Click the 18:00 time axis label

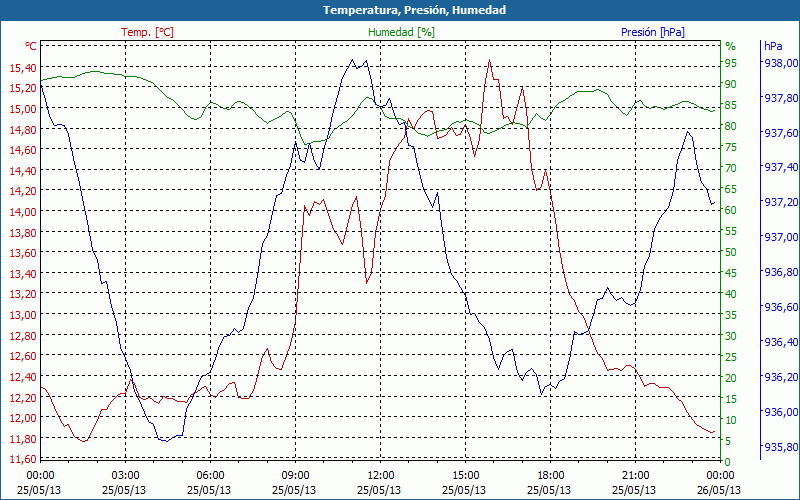pos(551,476)
